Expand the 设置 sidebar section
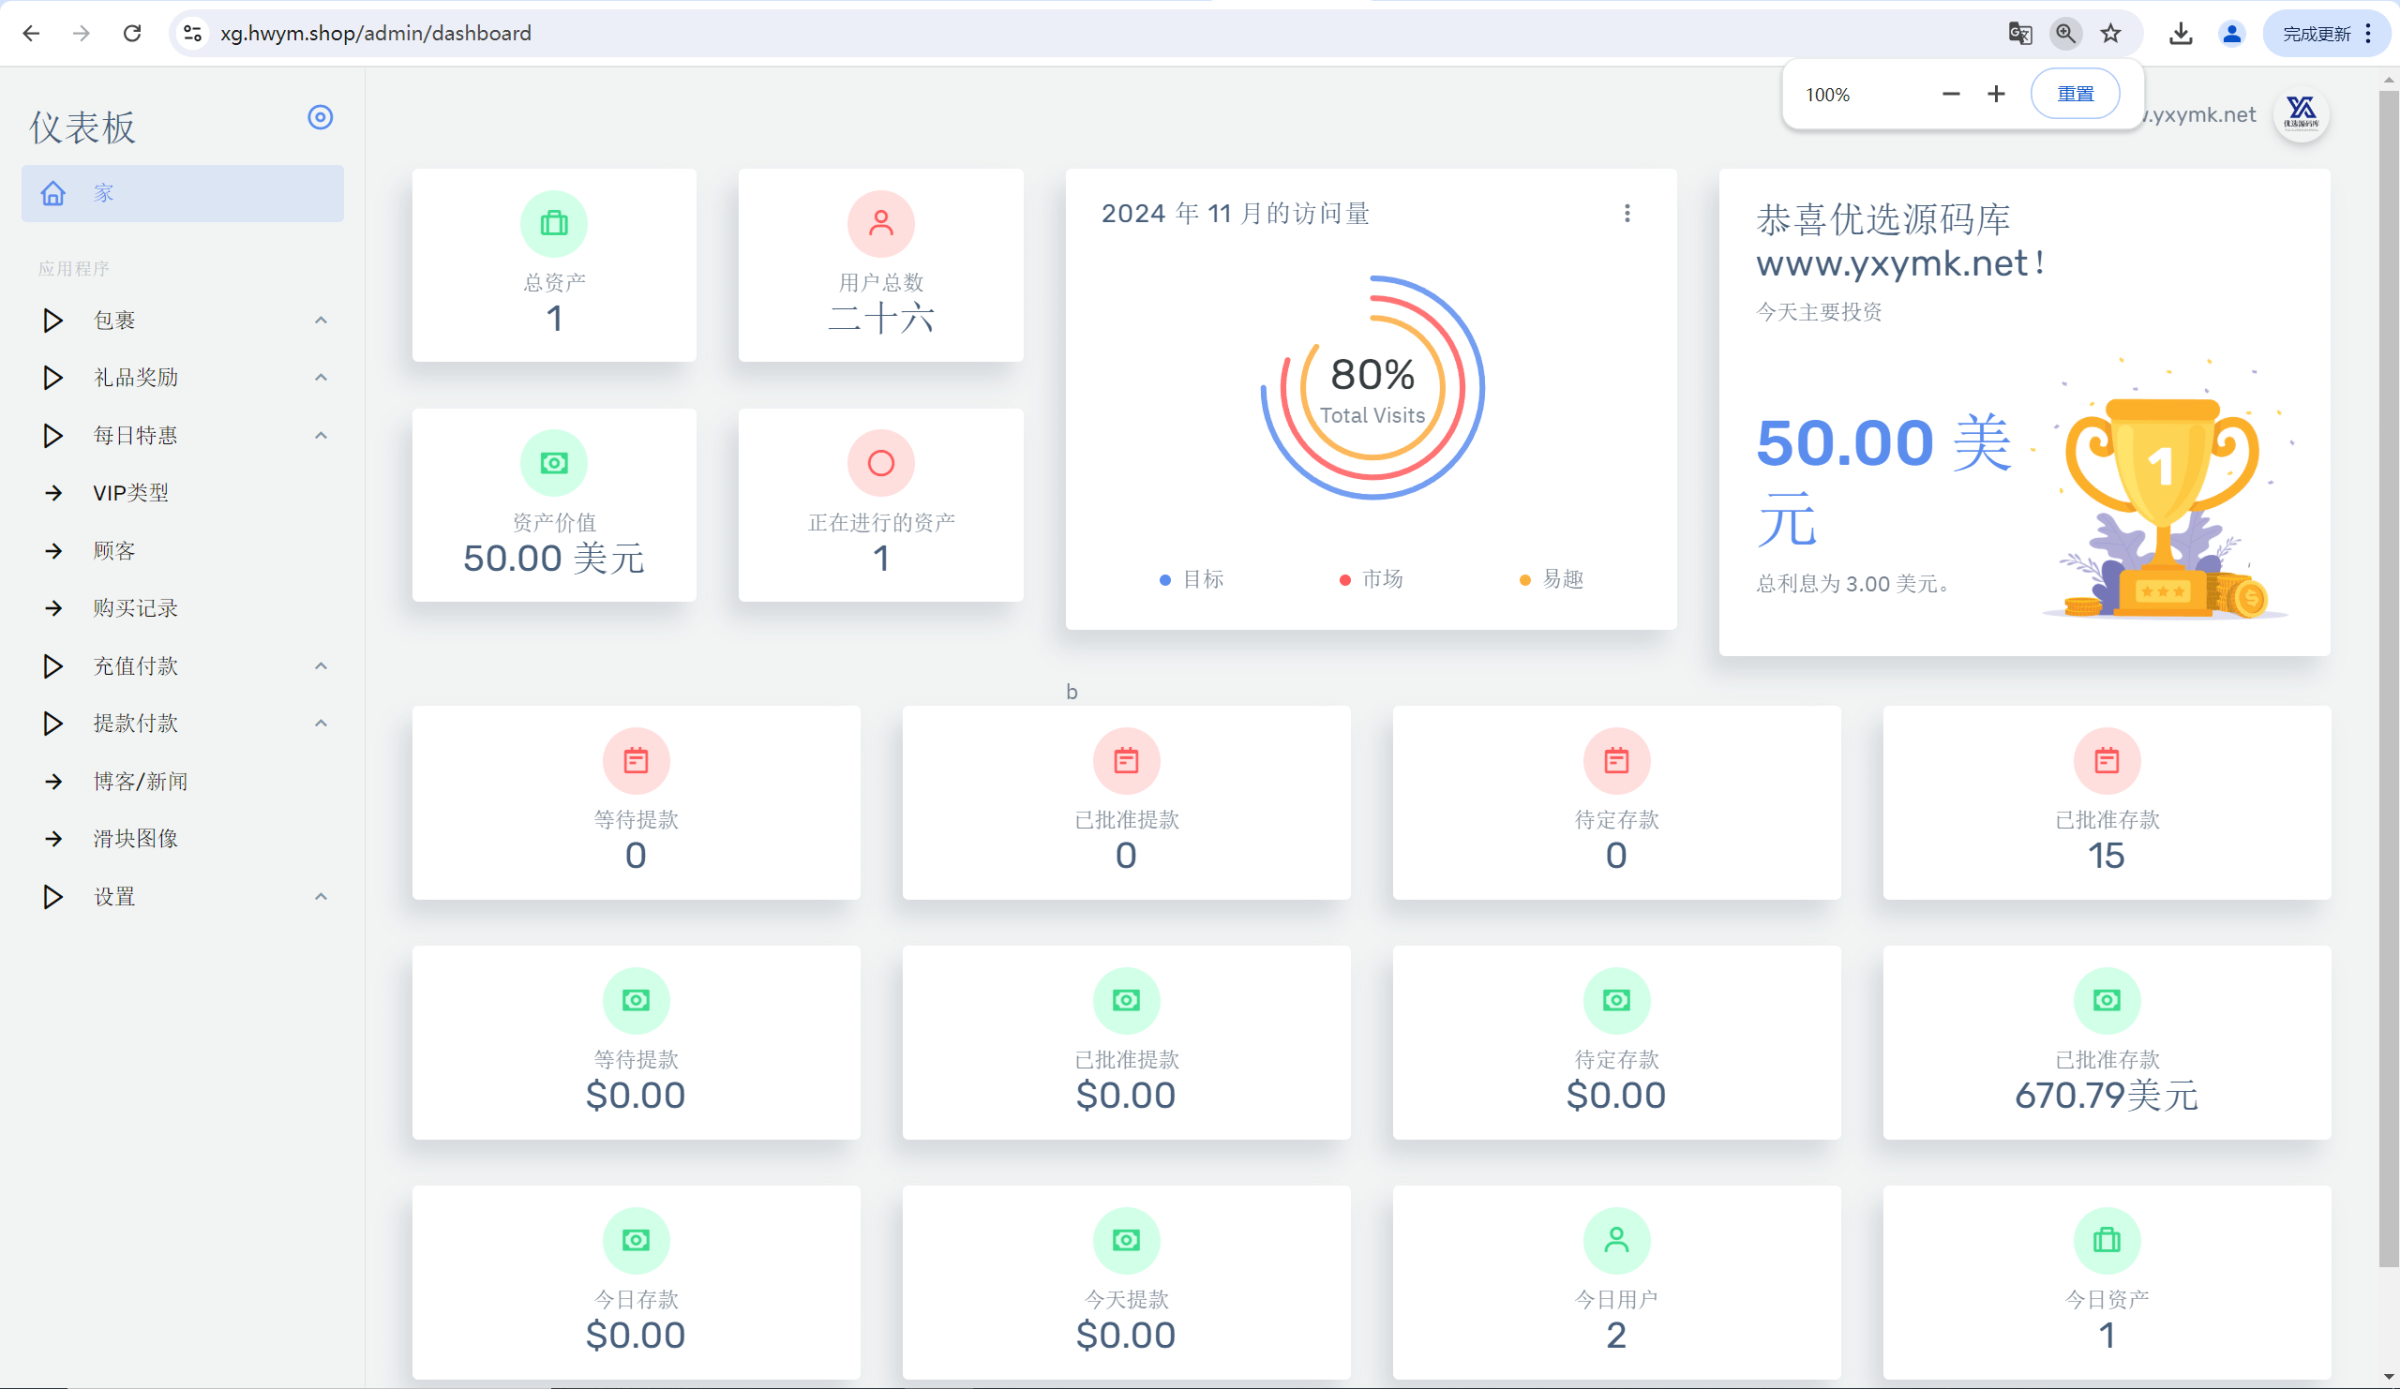This screenshot has height=1389, width=2400. tap(114, 896)
